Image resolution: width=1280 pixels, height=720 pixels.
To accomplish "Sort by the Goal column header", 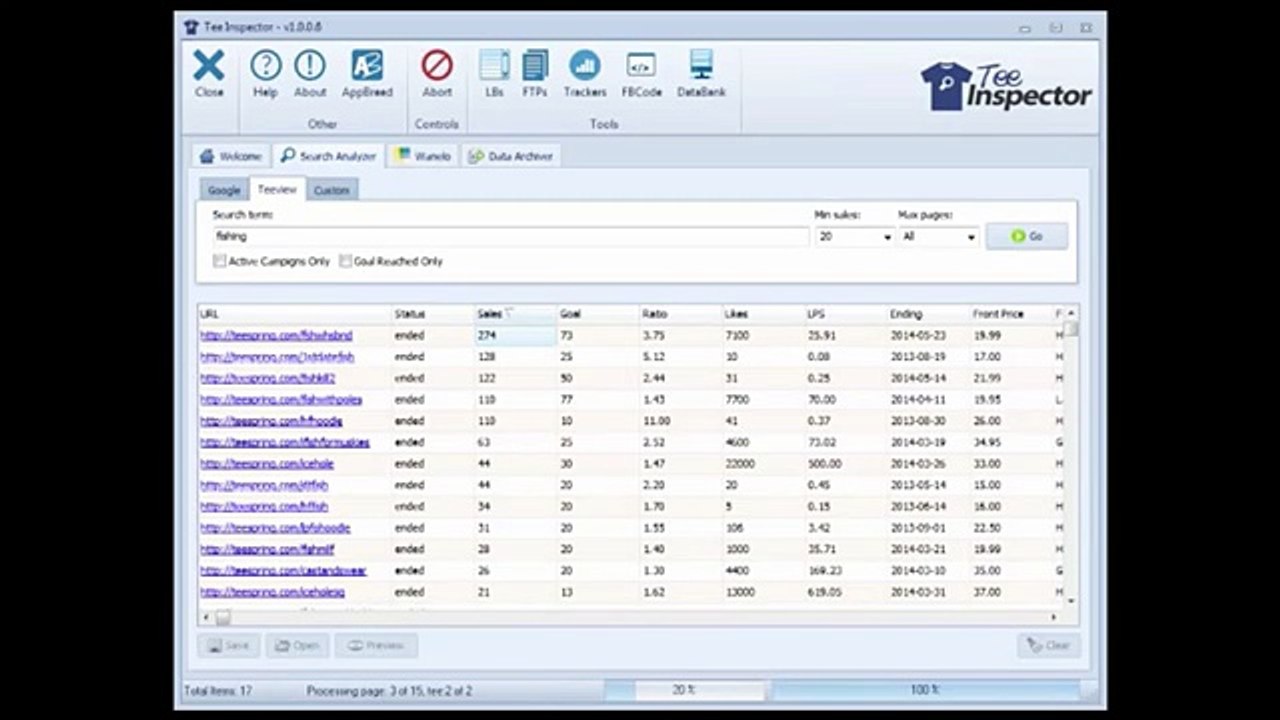I will pyautogui.click(x=597, y=314).
